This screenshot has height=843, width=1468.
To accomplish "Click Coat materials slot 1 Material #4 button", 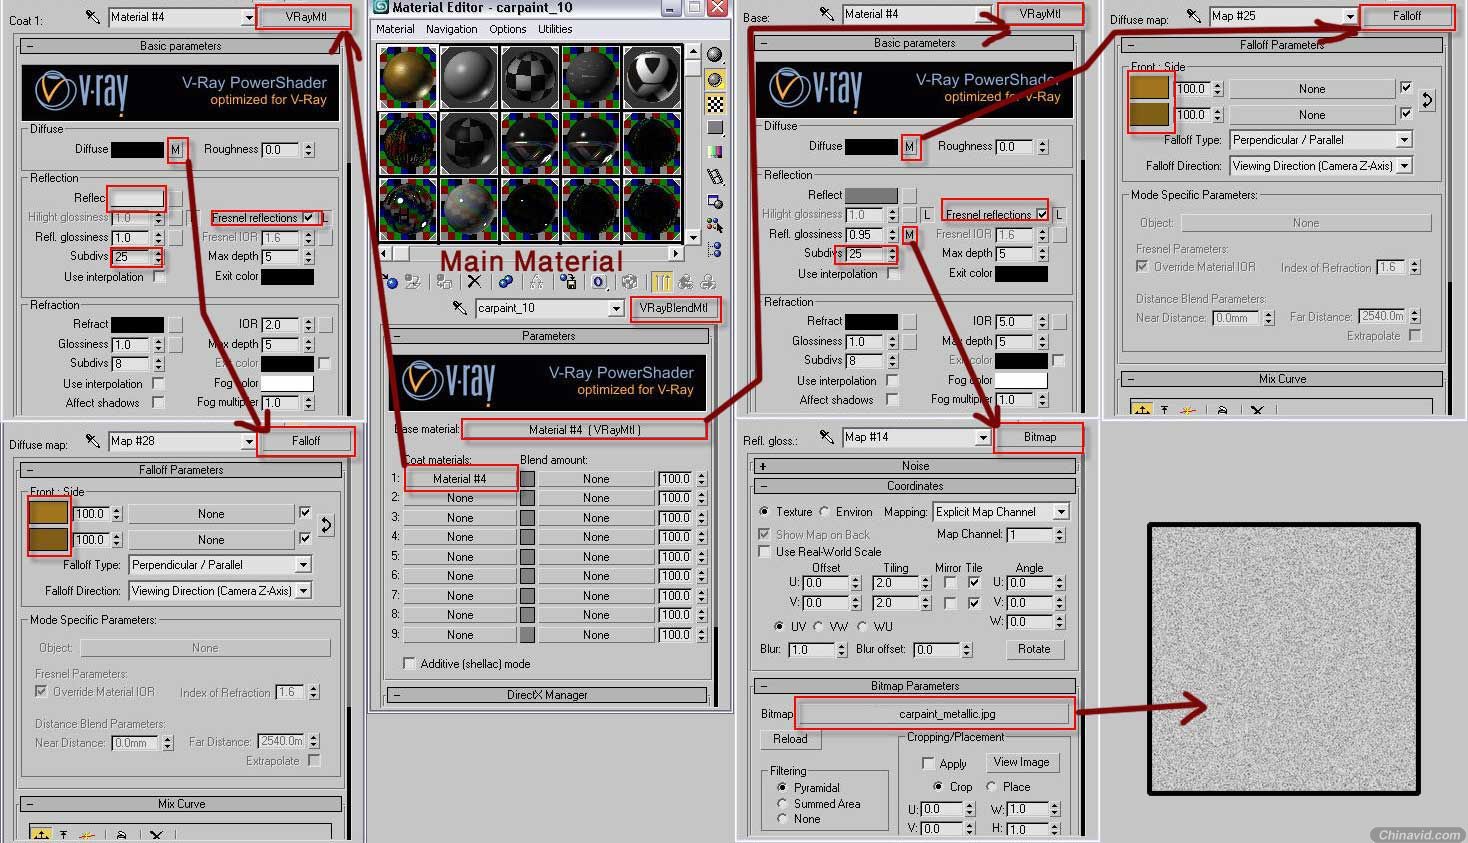I will coord(460,479).
